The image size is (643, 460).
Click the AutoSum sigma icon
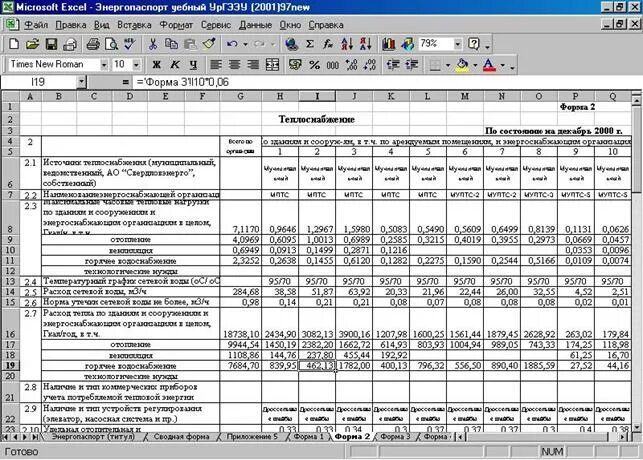tap(310, 44)
